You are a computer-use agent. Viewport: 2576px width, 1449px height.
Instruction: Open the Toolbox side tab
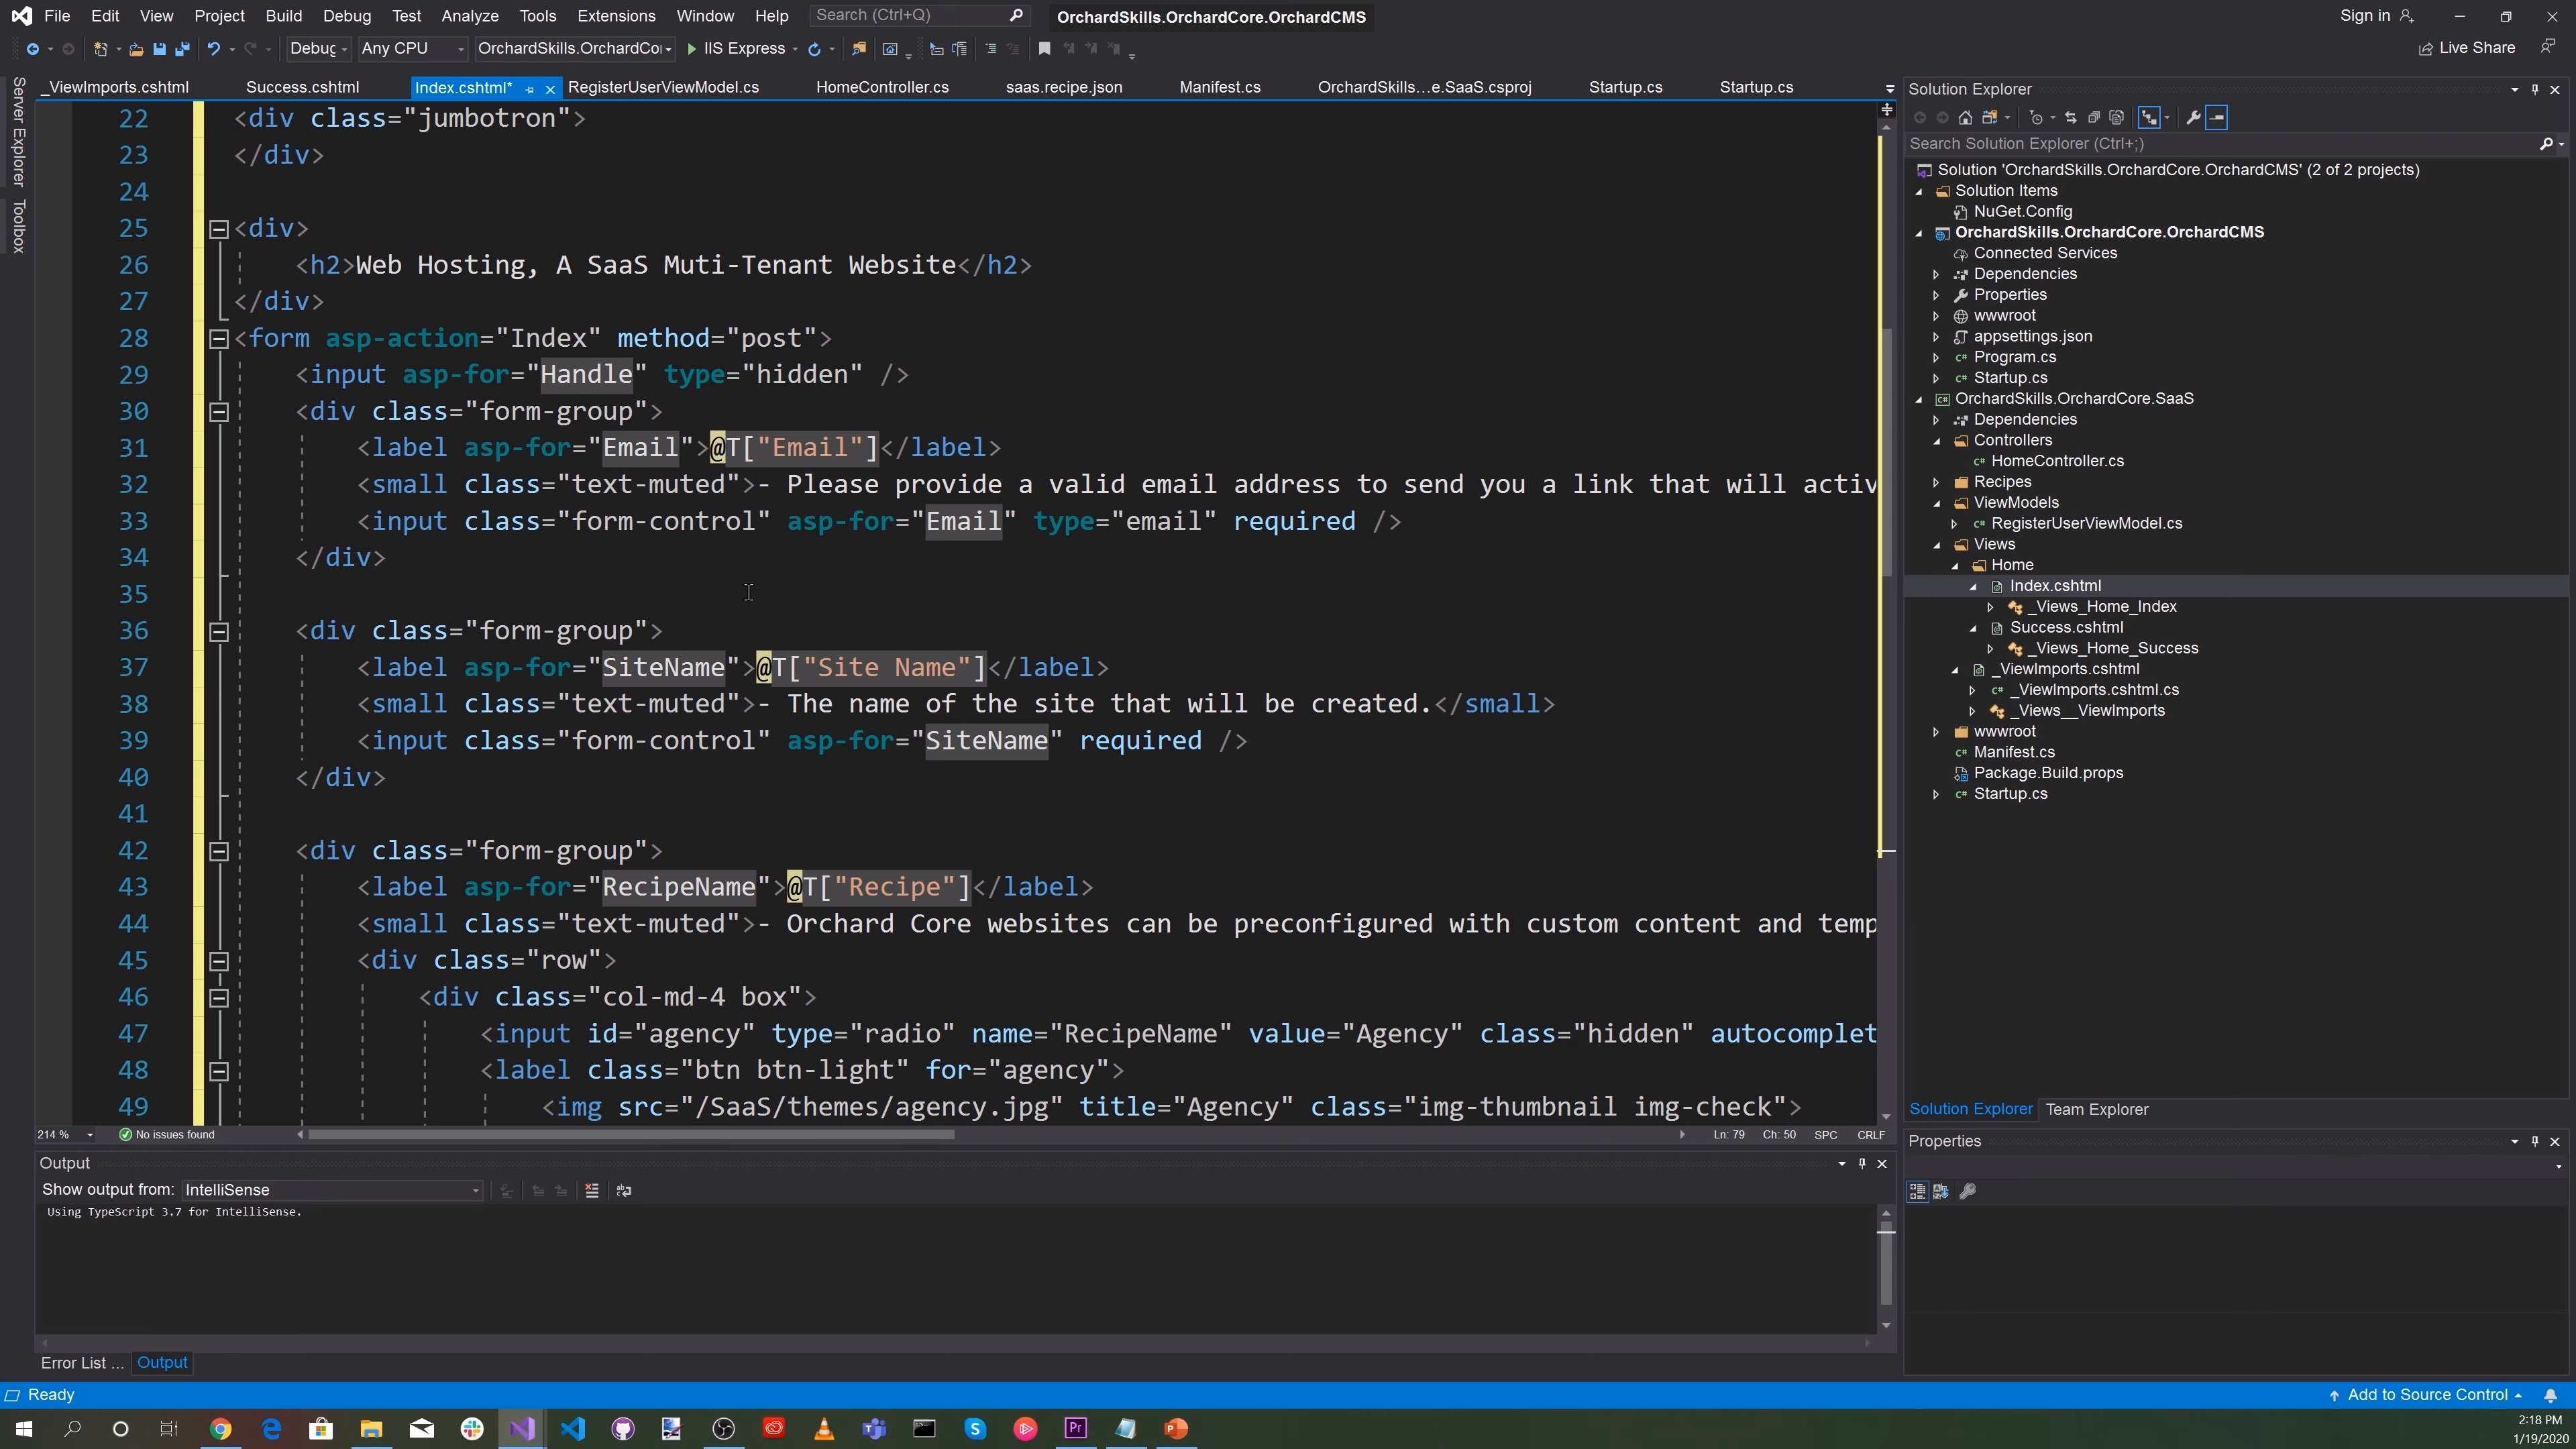point(18,226)
